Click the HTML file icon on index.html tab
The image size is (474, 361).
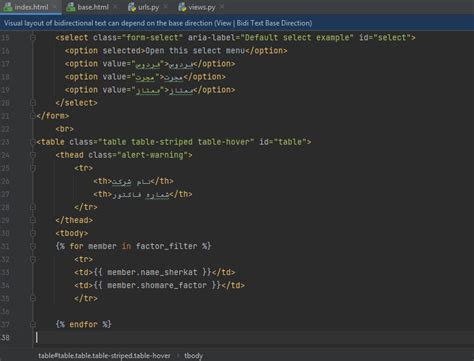point(7,7)
